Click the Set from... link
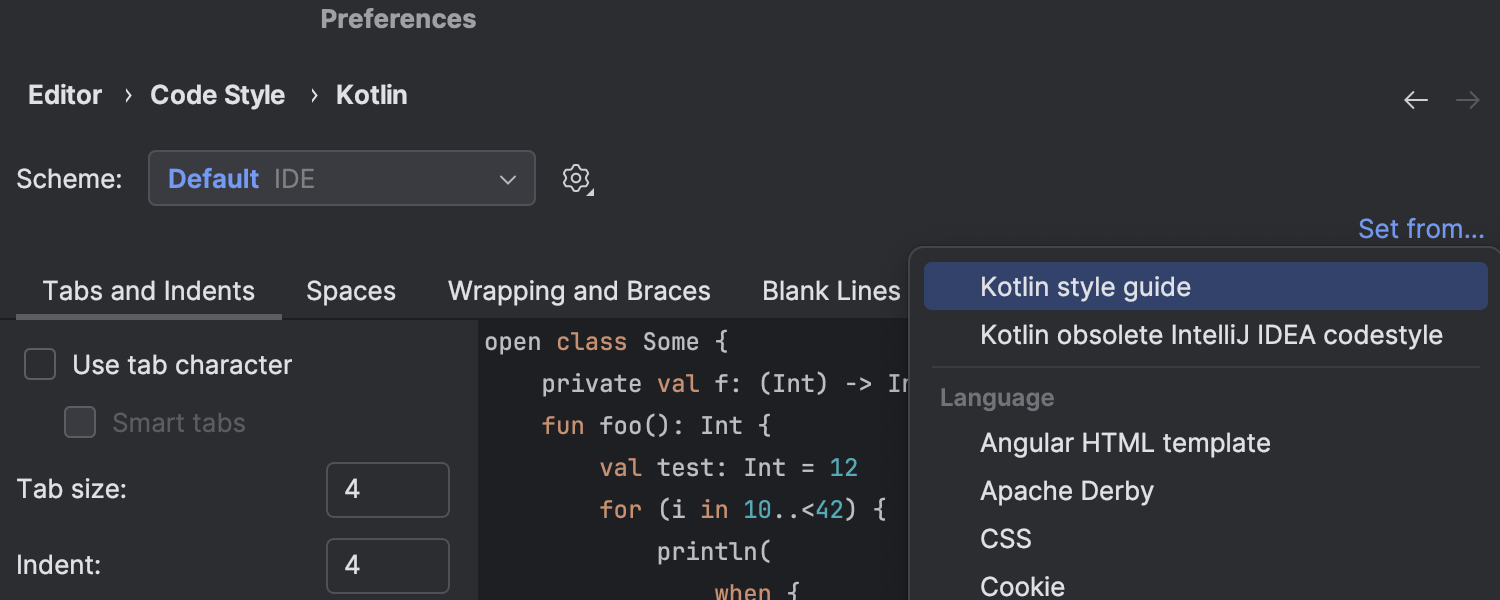This screenshot has width=1500, height=600. point(1421,229)
